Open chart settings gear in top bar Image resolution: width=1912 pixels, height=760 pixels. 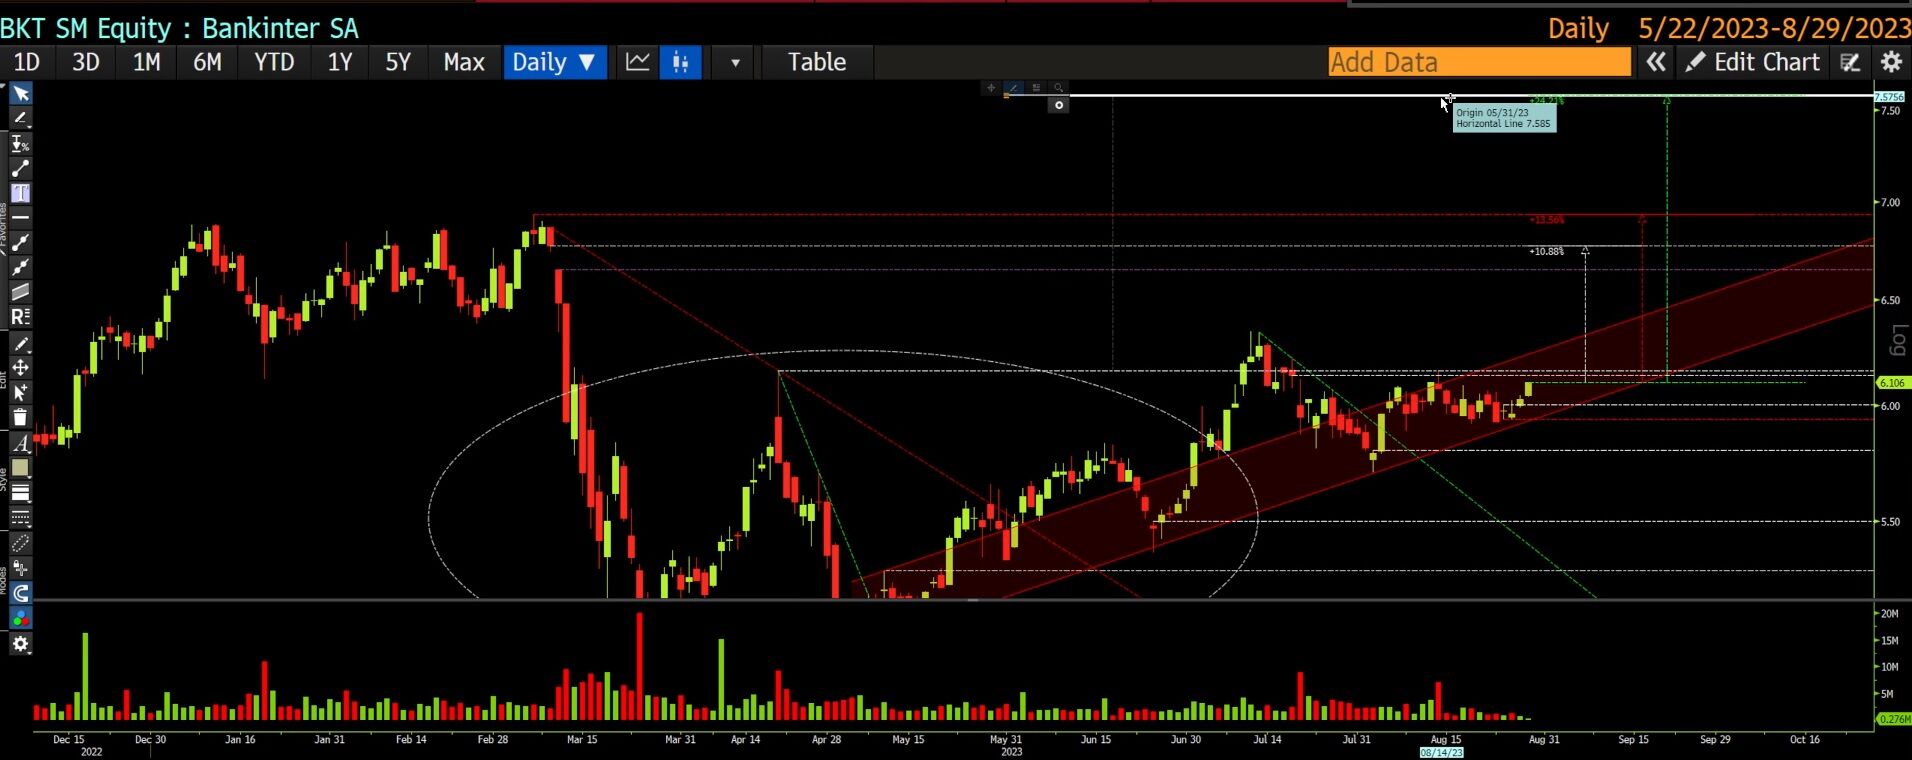tap(1891, 62)
